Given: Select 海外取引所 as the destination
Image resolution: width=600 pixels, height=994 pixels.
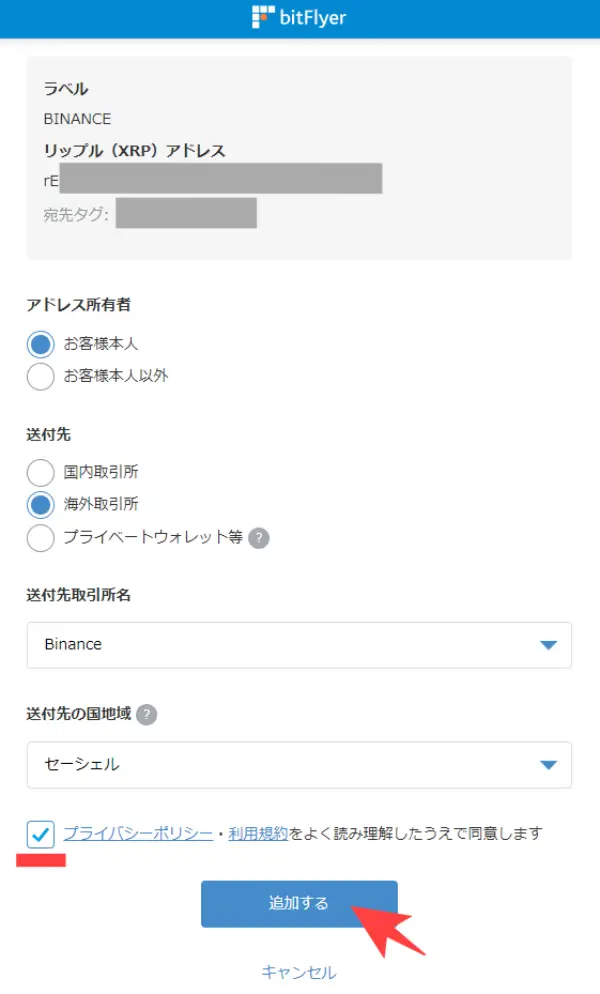Looking at the screenshot, I should point(40,504).
